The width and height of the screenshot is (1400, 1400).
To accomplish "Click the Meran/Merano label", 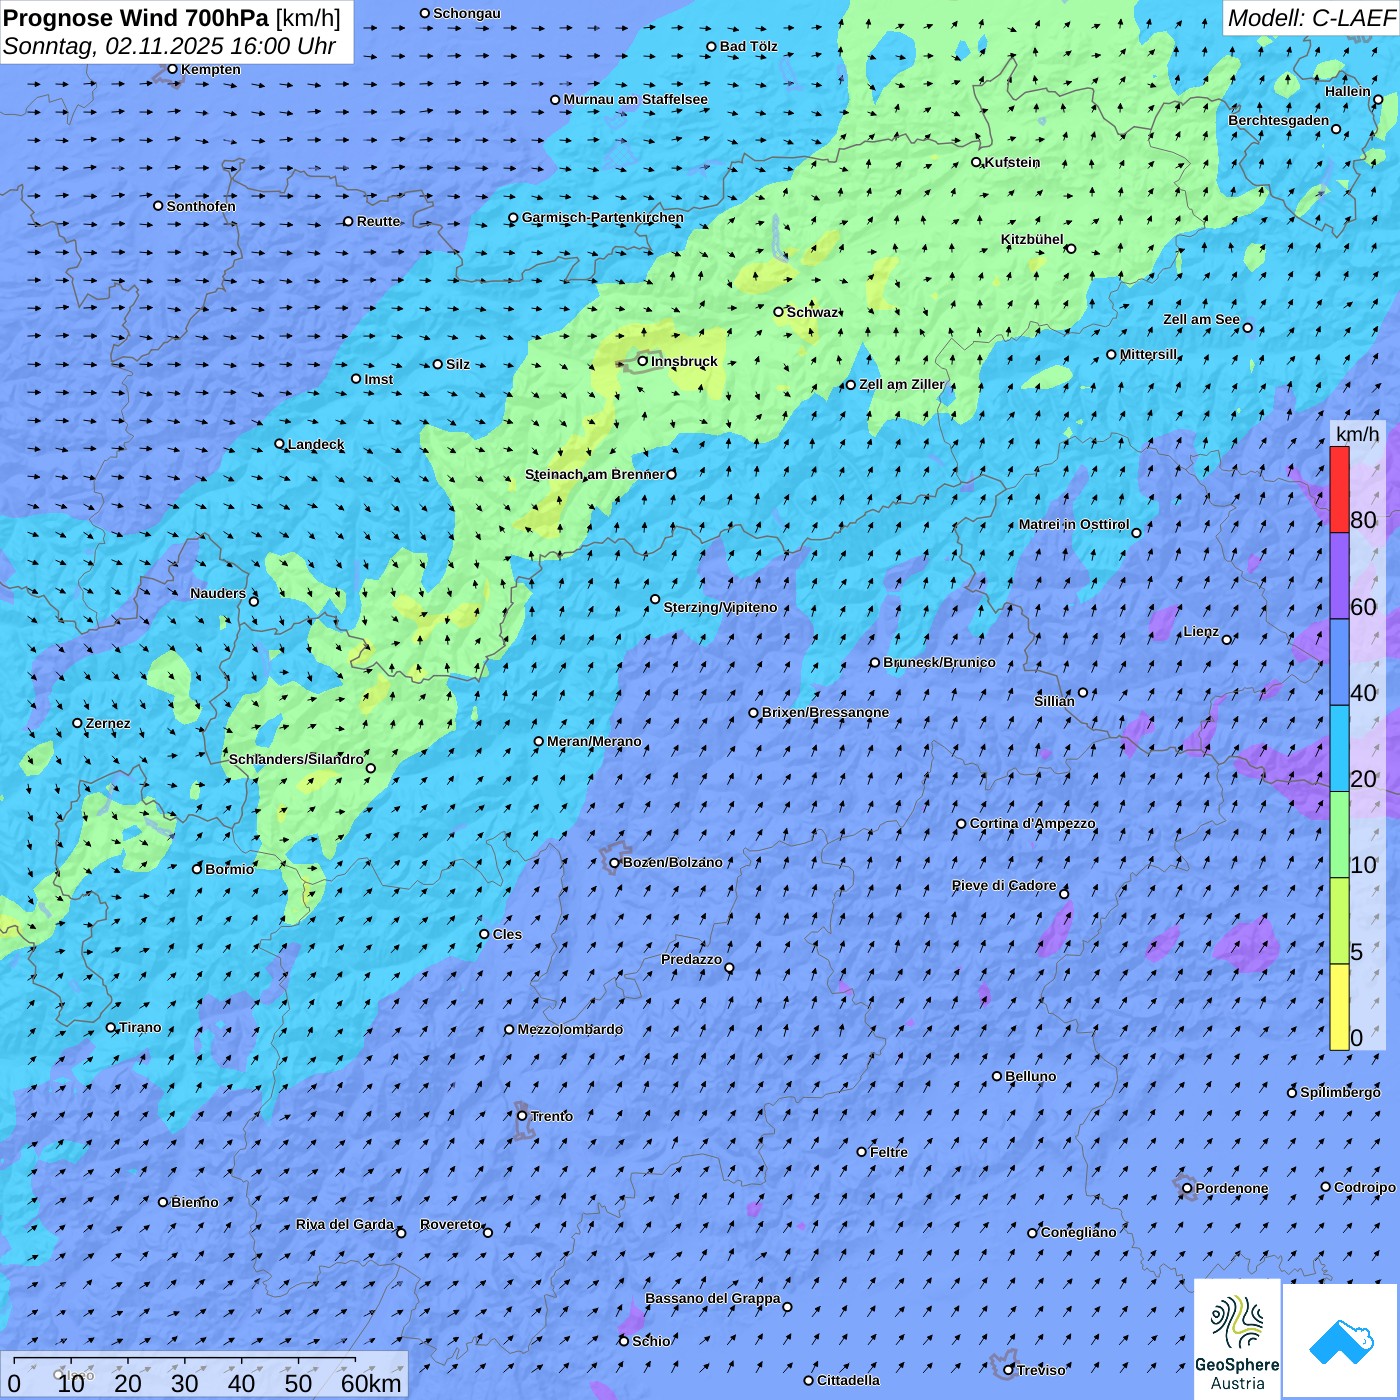I will [594, 741].
